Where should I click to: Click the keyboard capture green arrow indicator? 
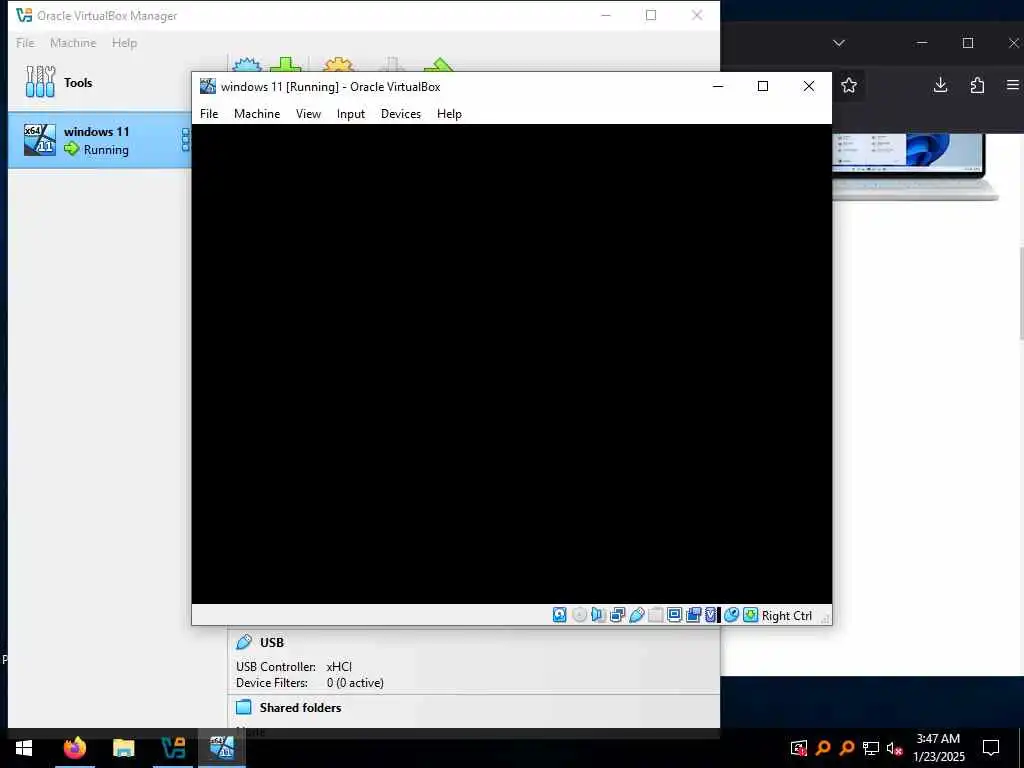(x=750, y=615)
